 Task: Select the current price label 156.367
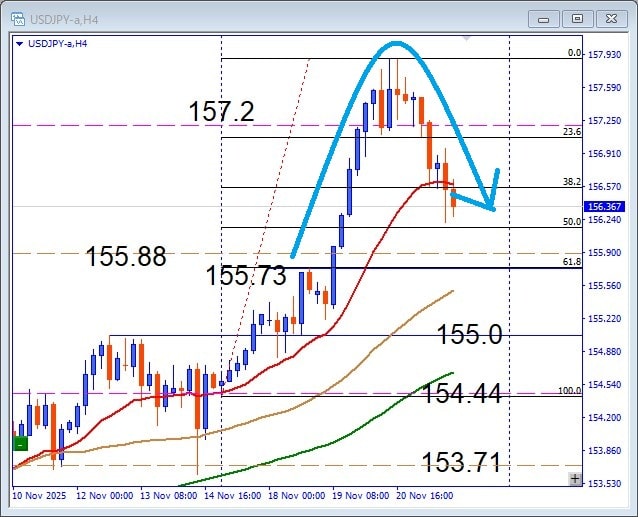pyautogui.click(x=606, y=207)
